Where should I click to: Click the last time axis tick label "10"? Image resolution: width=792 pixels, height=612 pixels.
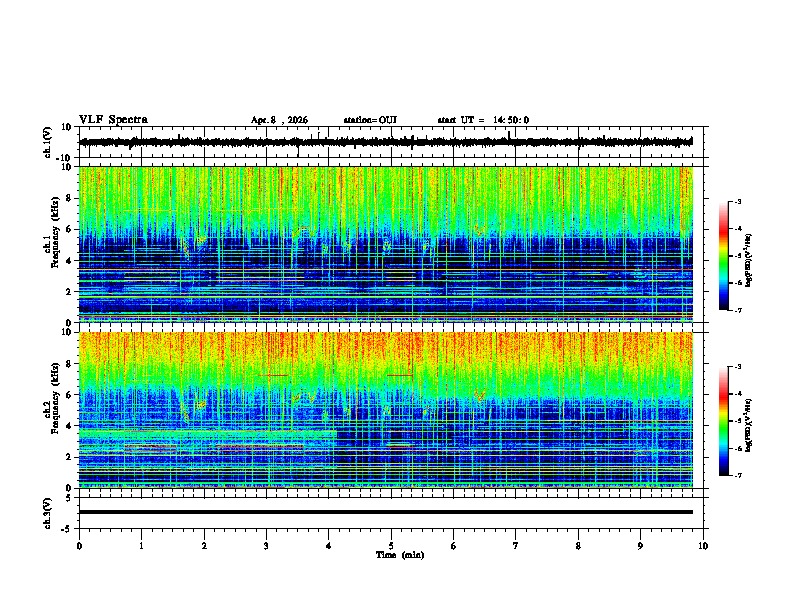click(703, 546)
